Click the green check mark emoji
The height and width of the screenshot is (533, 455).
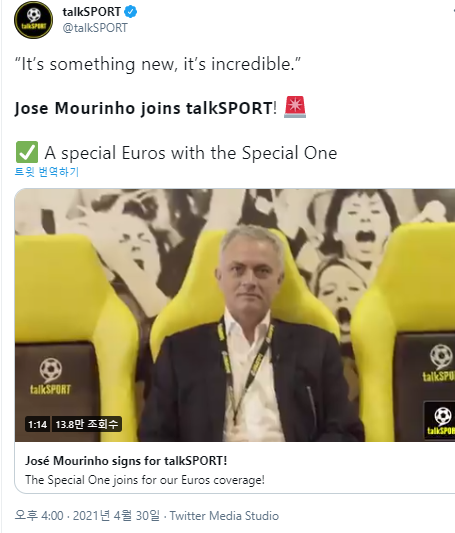27,152
